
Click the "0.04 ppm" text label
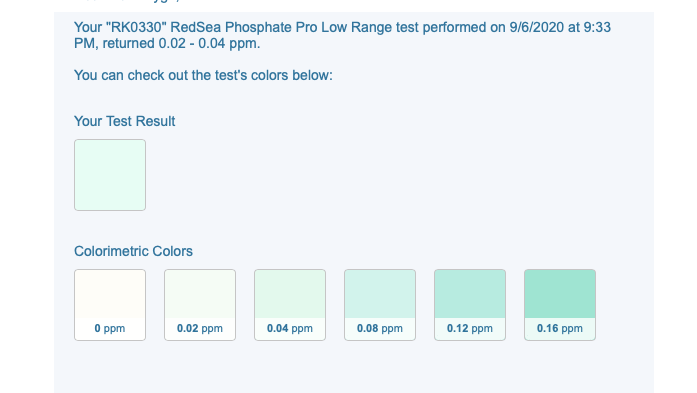pos(290,329)
